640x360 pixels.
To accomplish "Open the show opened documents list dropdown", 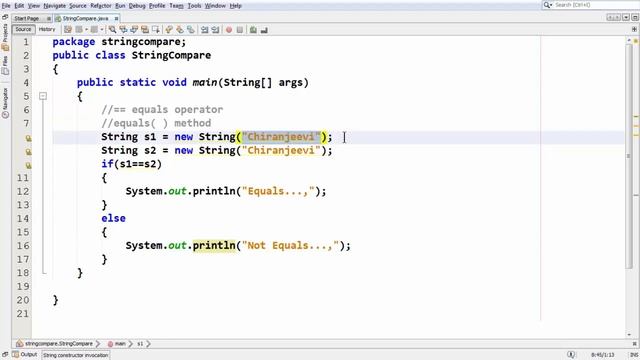I will [x=626, y=18].
